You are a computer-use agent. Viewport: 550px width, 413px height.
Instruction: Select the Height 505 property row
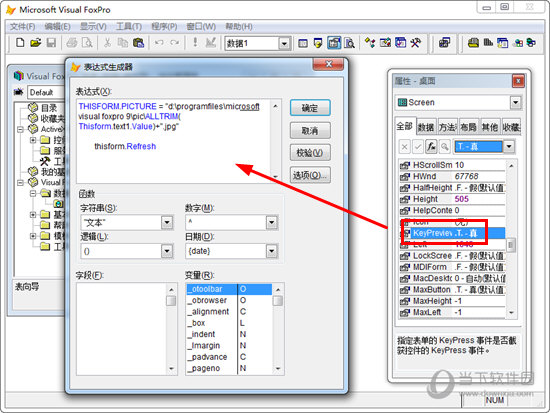tap(452, 199)
